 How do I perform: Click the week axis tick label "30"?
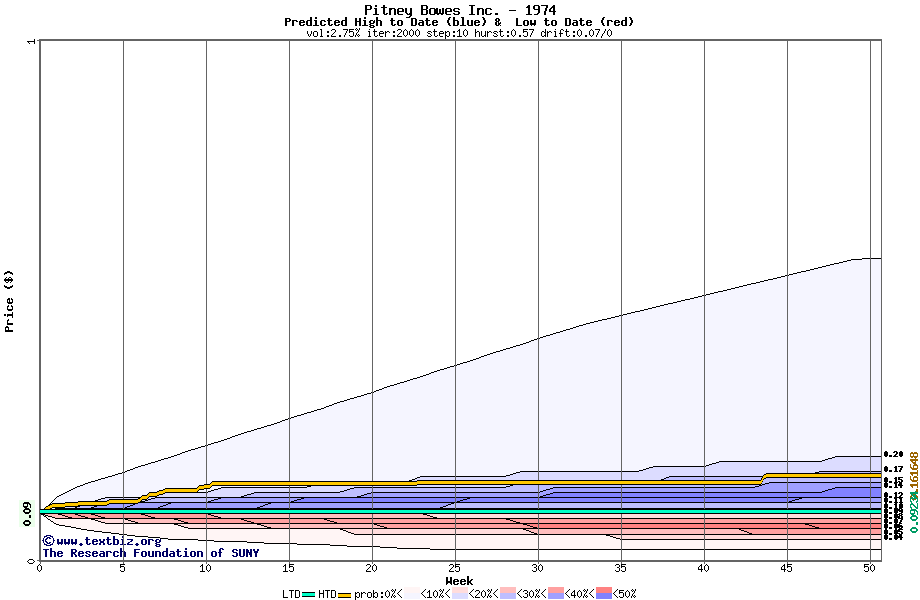click(537, 568)
